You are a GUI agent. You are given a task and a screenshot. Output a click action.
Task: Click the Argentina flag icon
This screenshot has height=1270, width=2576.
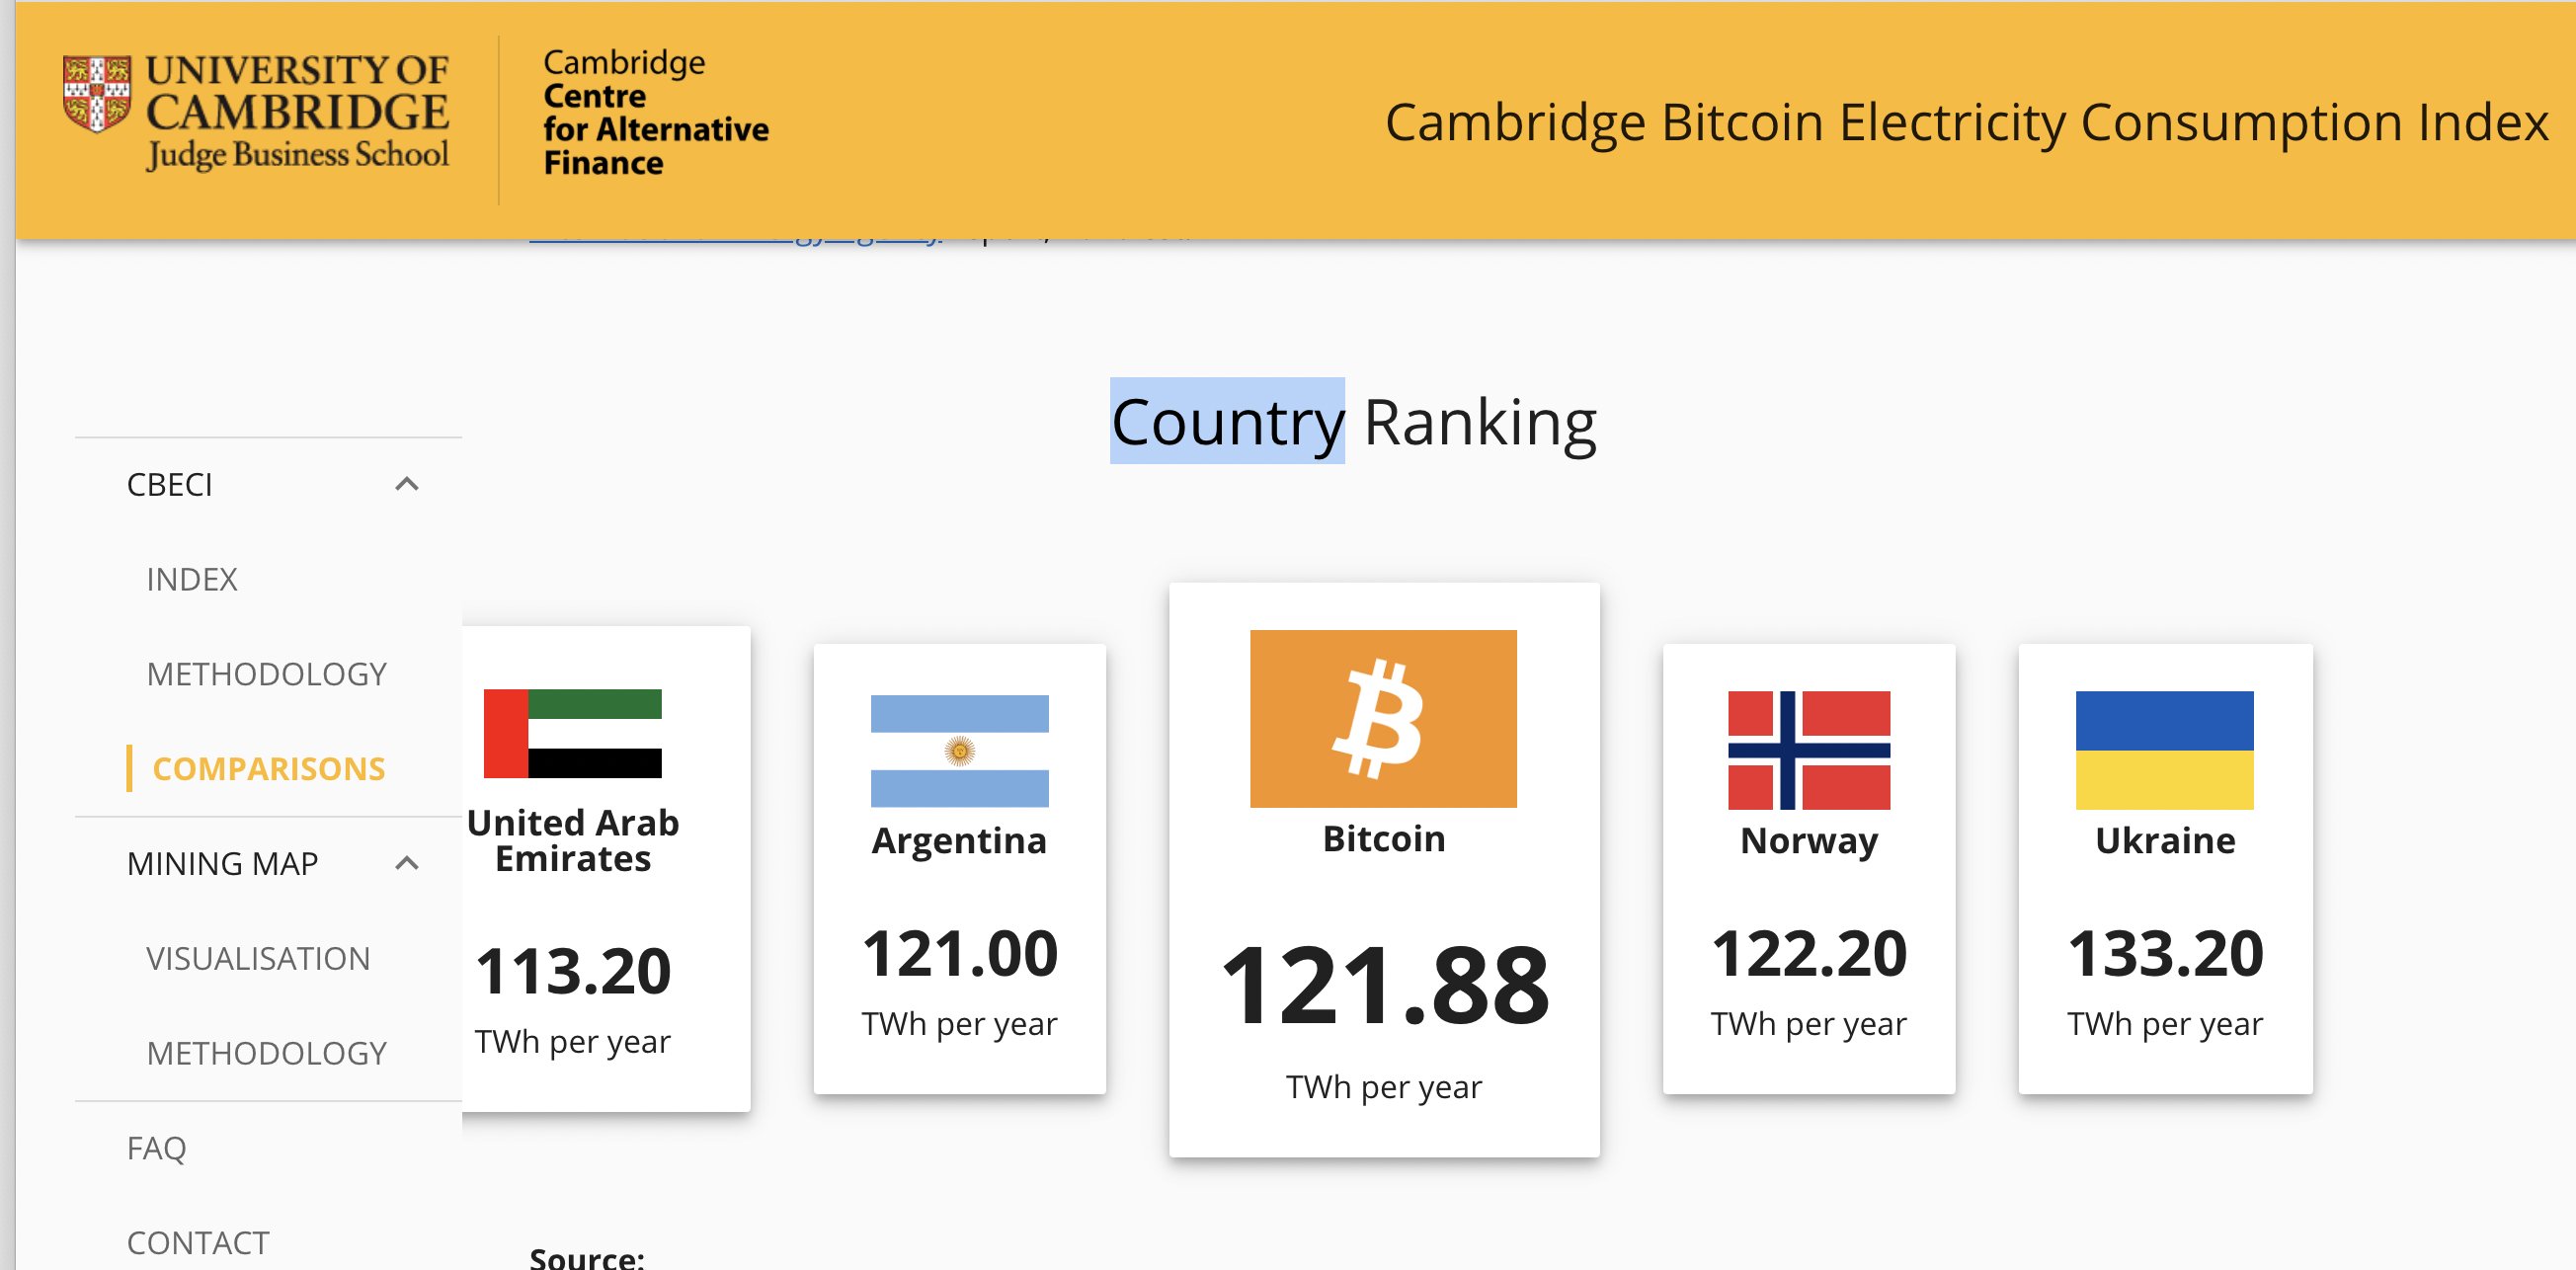click(x=959, y=751)
